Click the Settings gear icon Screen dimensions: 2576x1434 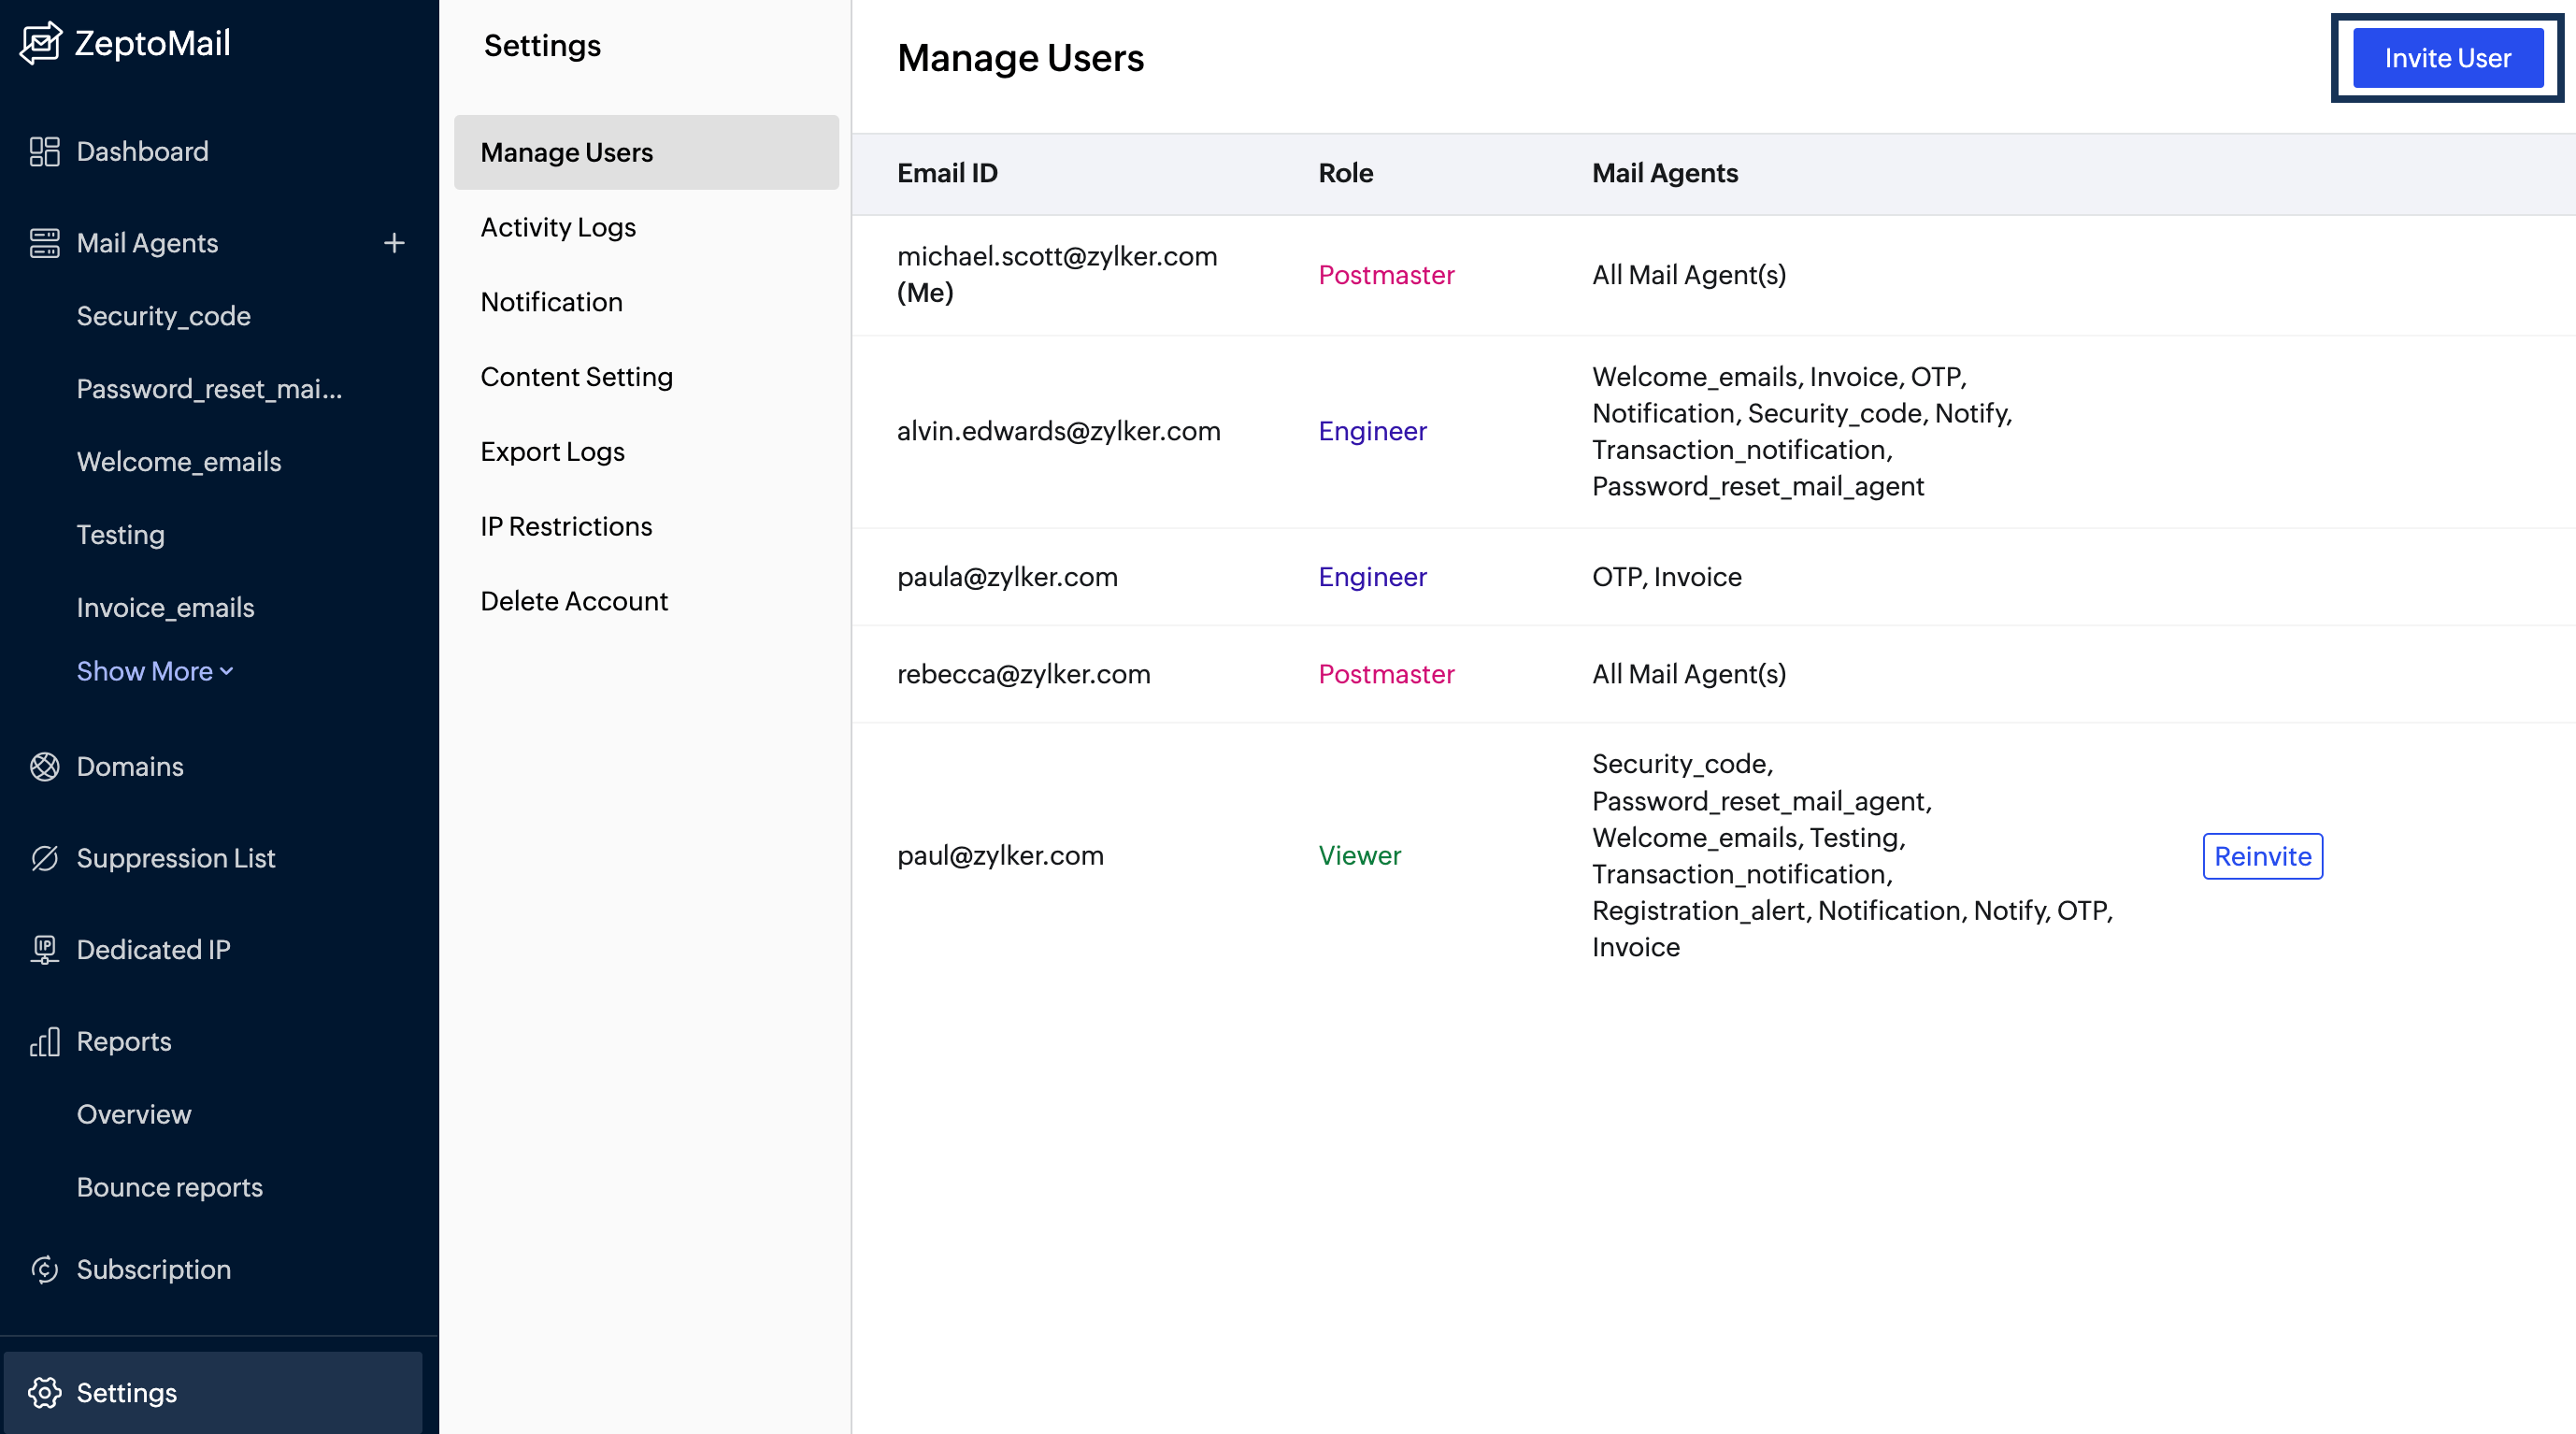click(44, 1392)
